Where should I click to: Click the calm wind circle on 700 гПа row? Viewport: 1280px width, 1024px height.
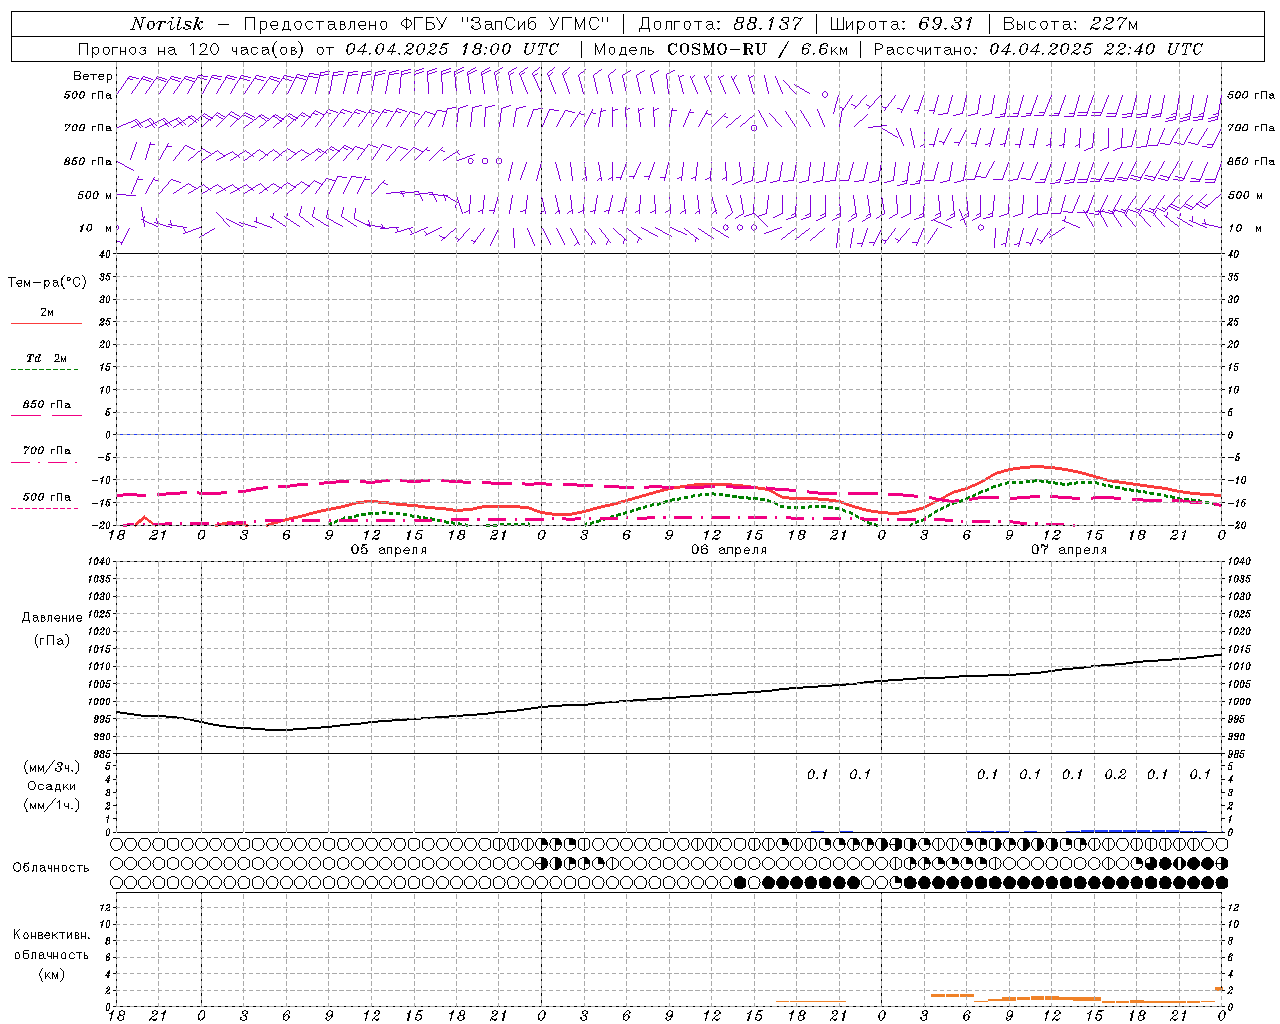click(754, 128)
